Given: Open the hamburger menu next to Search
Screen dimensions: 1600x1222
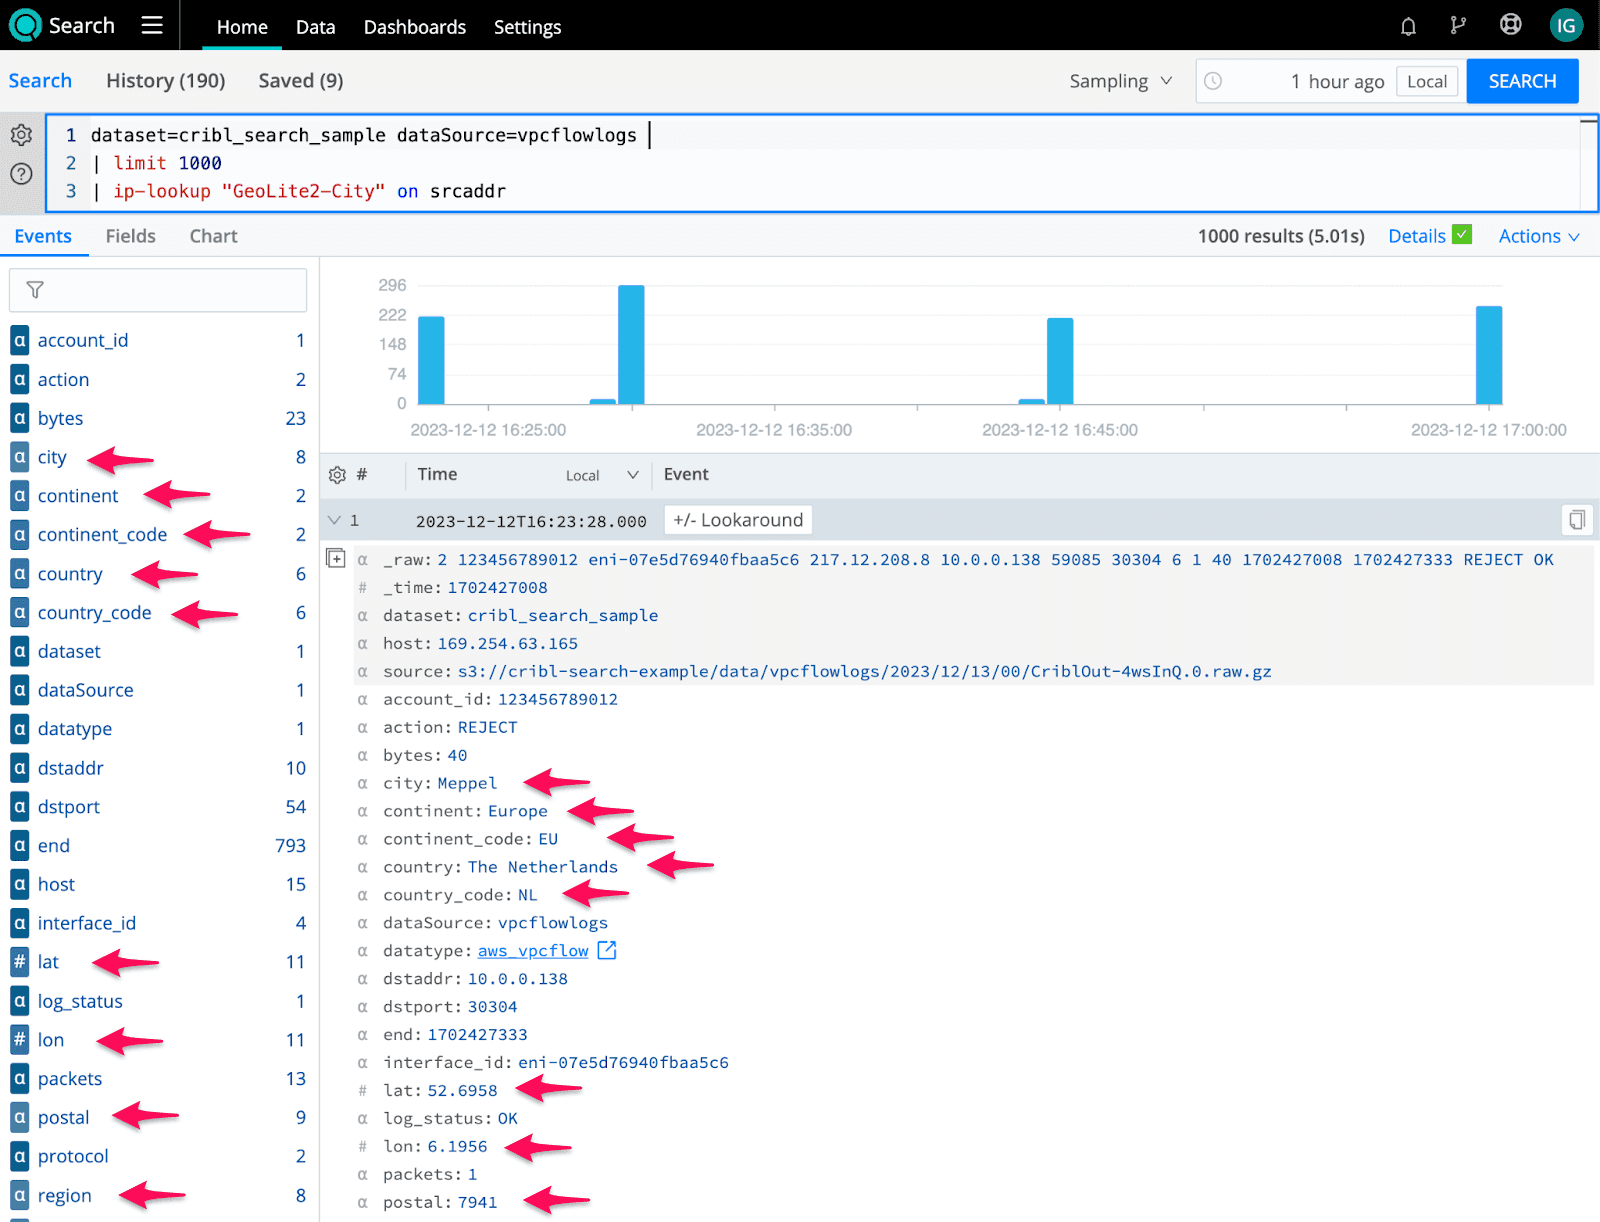Looking at the screenshot, I should (152, 25).
